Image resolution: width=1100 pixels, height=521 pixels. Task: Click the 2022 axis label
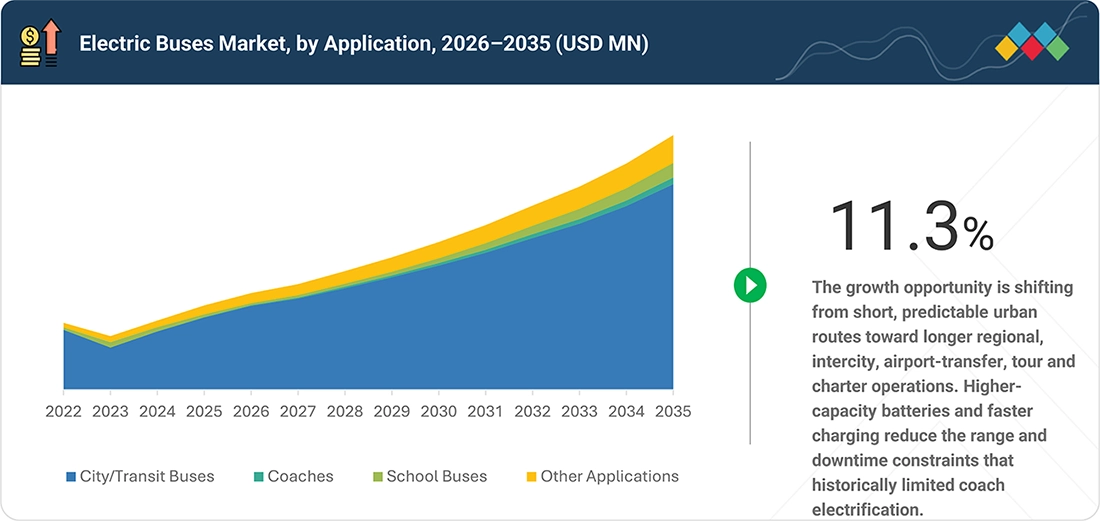pyautogui.click(x=64, y=412)
